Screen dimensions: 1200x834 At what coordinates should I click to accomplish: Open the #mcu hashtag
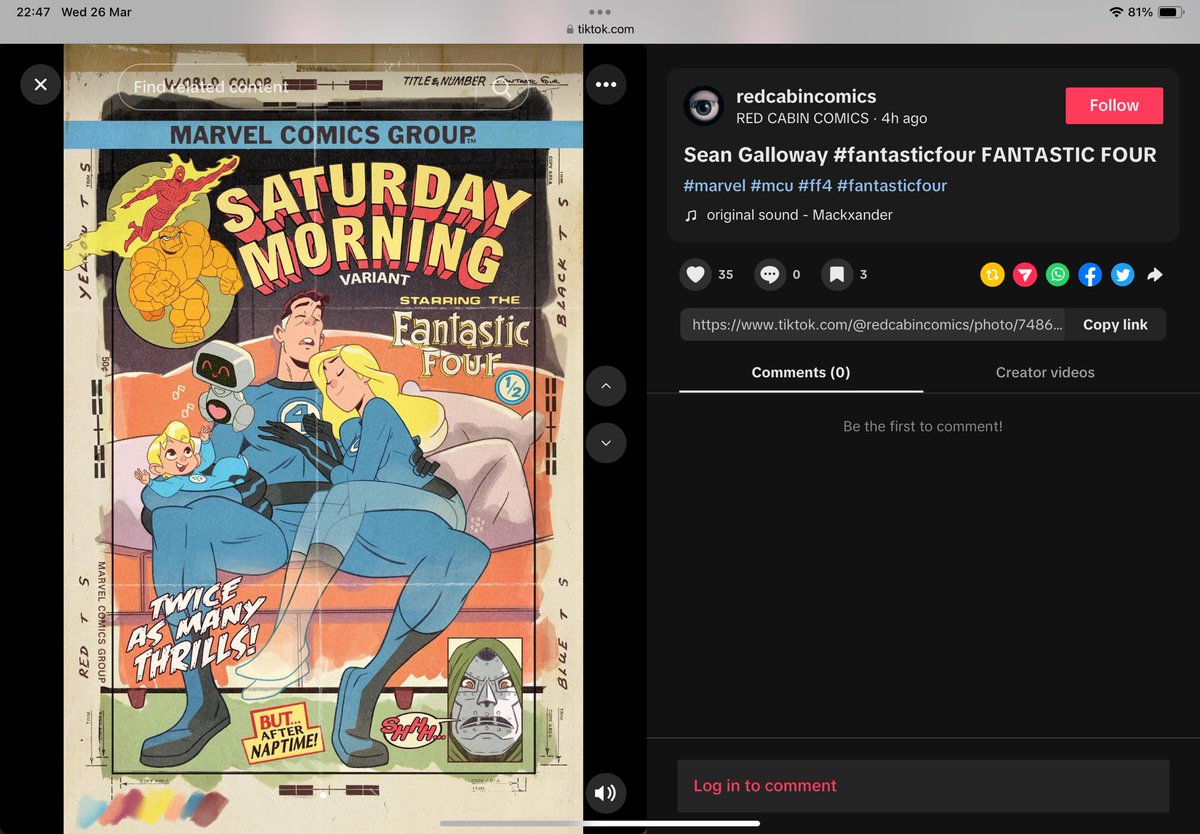pos(772,185)
